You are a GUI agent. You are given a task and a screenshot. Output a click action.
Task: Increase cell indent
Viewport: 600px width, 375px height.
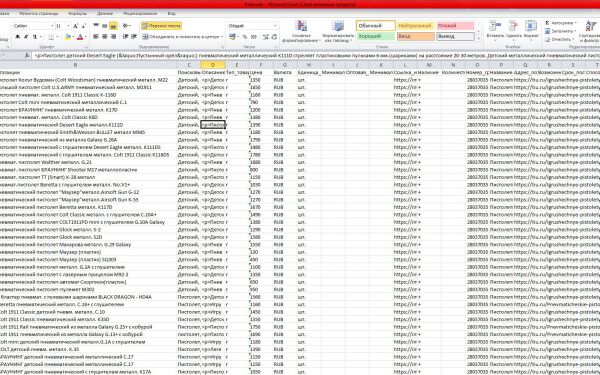[x=134, y=36]
